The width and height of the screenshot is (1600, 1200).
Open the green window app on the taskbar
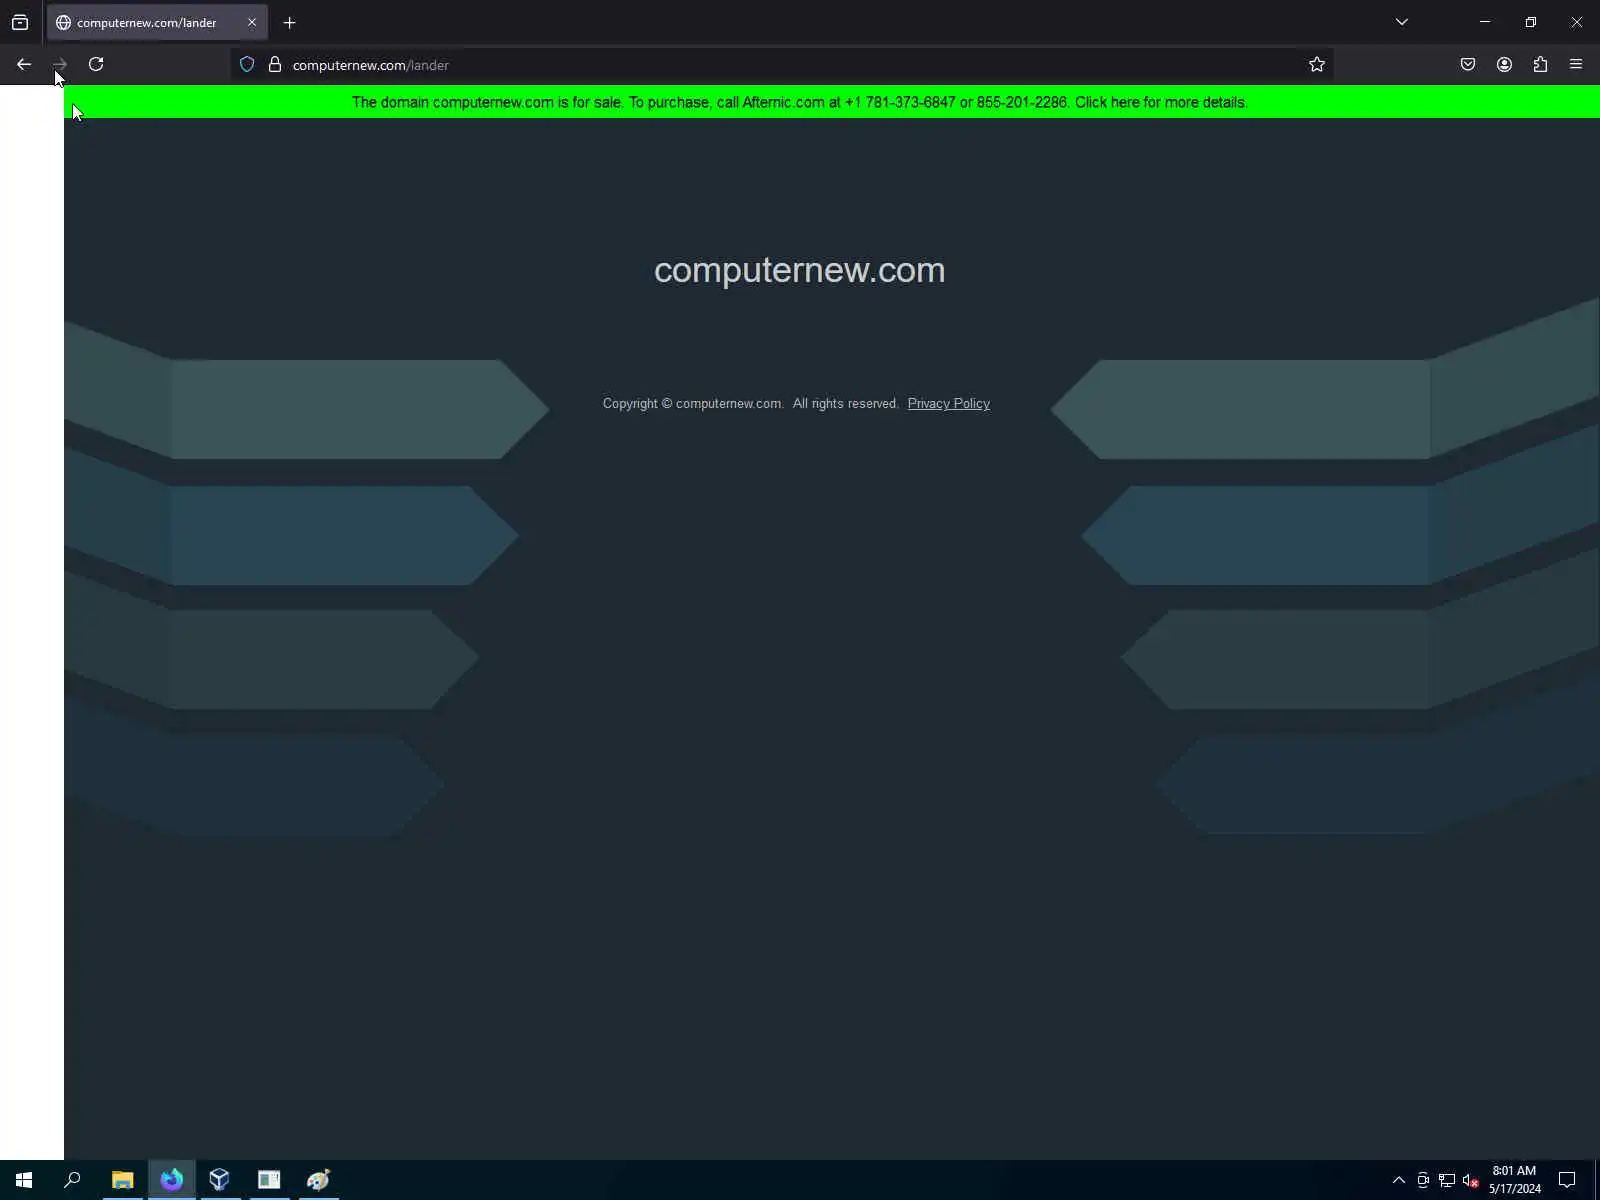point(269,1180)
